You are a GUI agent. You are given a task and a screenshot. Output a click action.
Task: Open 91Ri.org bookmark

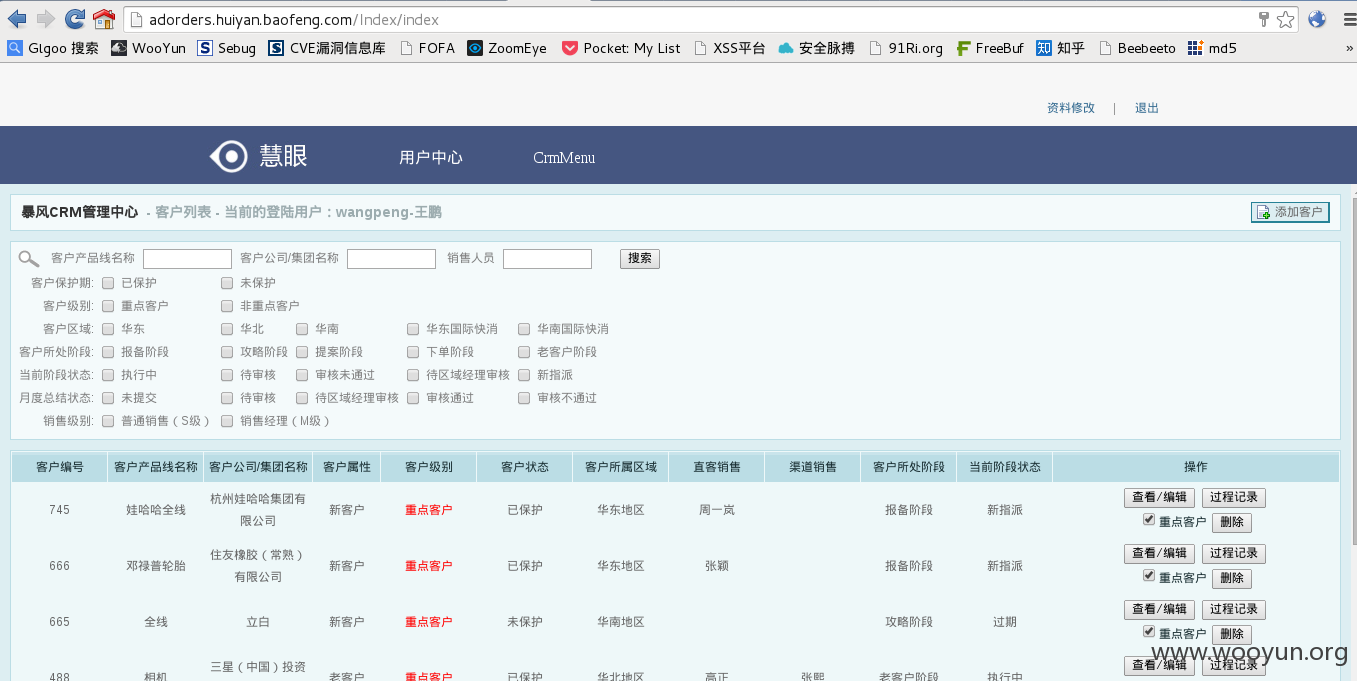pyautogui.click(x=906, y=47)
